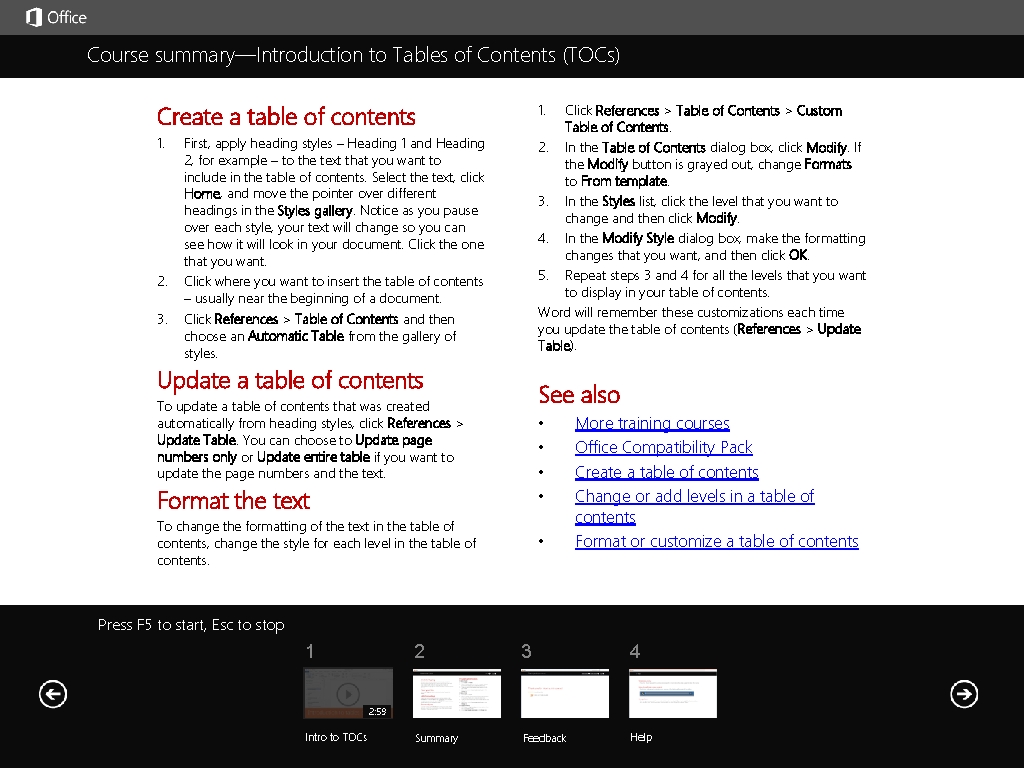The height and width of the screenshot is (768, 1024).
Task: Click the Office brand text in header
Action: [67, 18]
